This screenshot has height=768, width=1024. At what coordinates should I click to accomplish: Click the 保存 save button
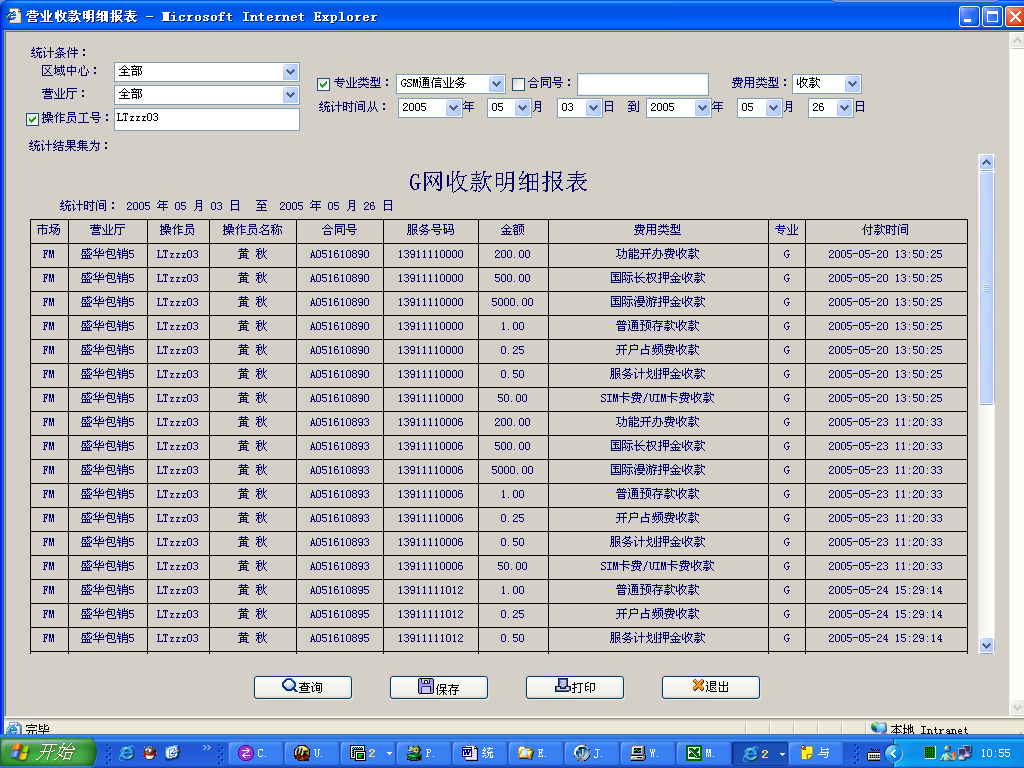click(438, 687)
